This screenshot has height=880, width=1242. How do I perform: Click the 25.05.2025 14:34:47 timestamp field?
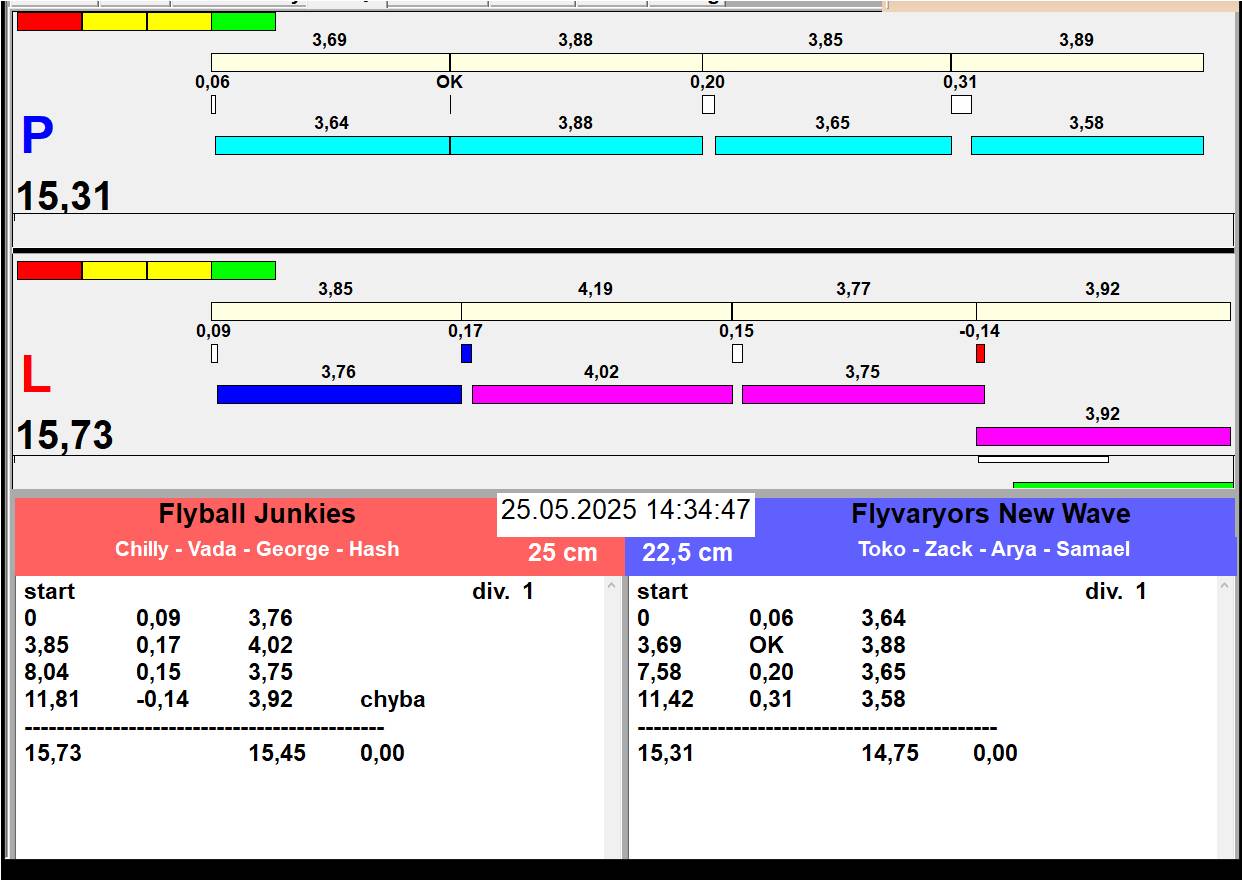tap(625, 510)
